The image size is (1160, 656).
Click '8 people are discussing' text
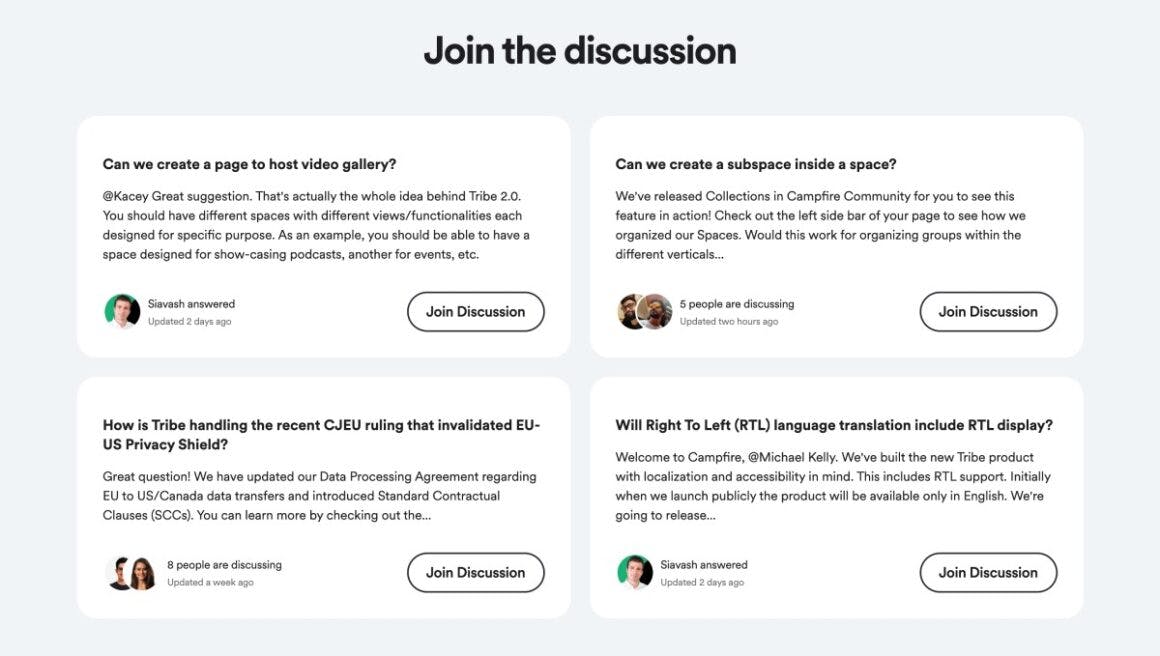(x=224, y=565)
